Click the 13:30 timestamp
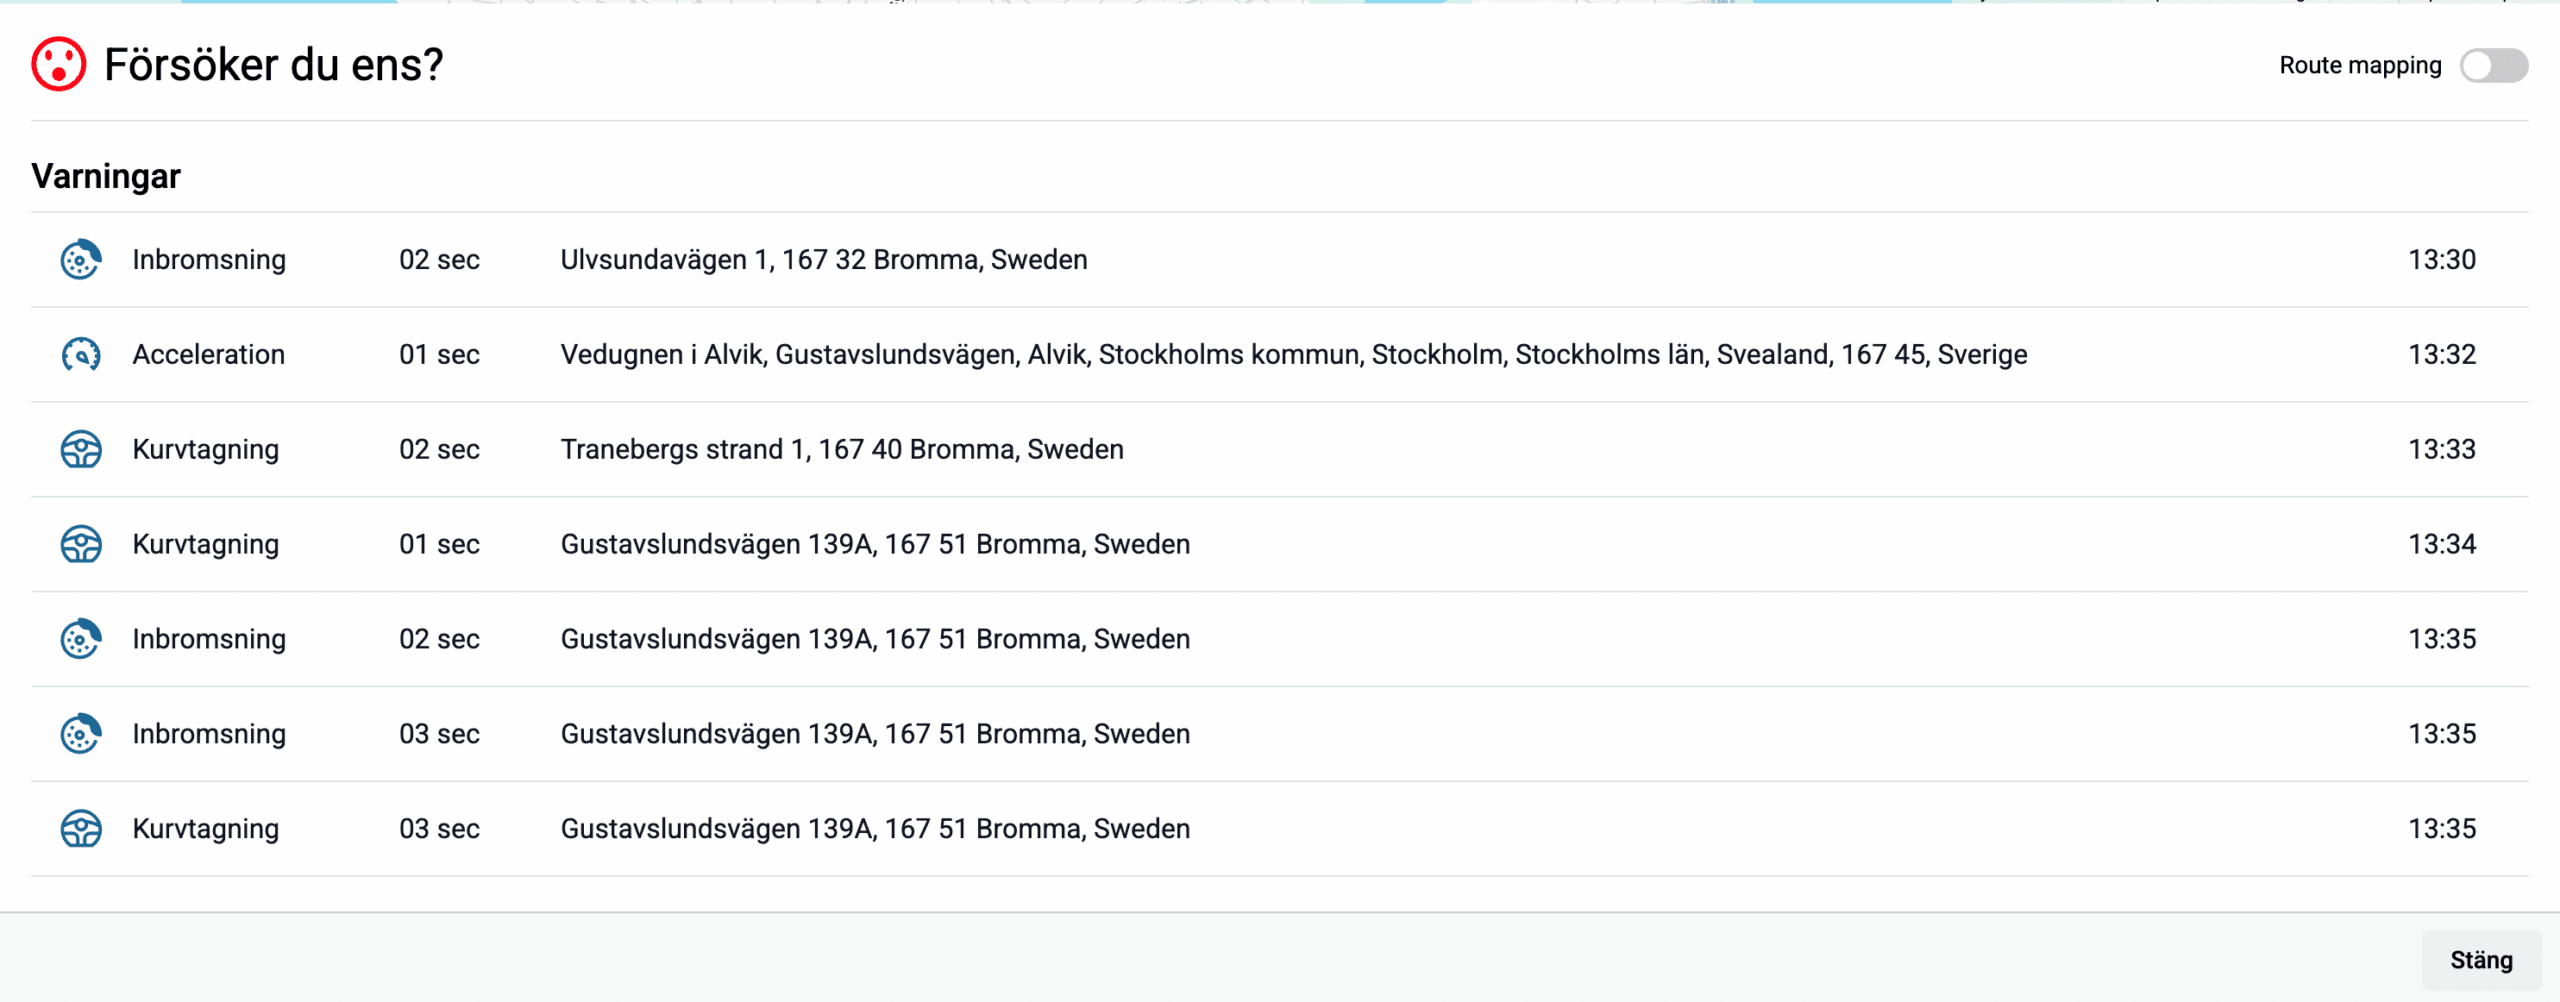 click(x=2441, y=260)
